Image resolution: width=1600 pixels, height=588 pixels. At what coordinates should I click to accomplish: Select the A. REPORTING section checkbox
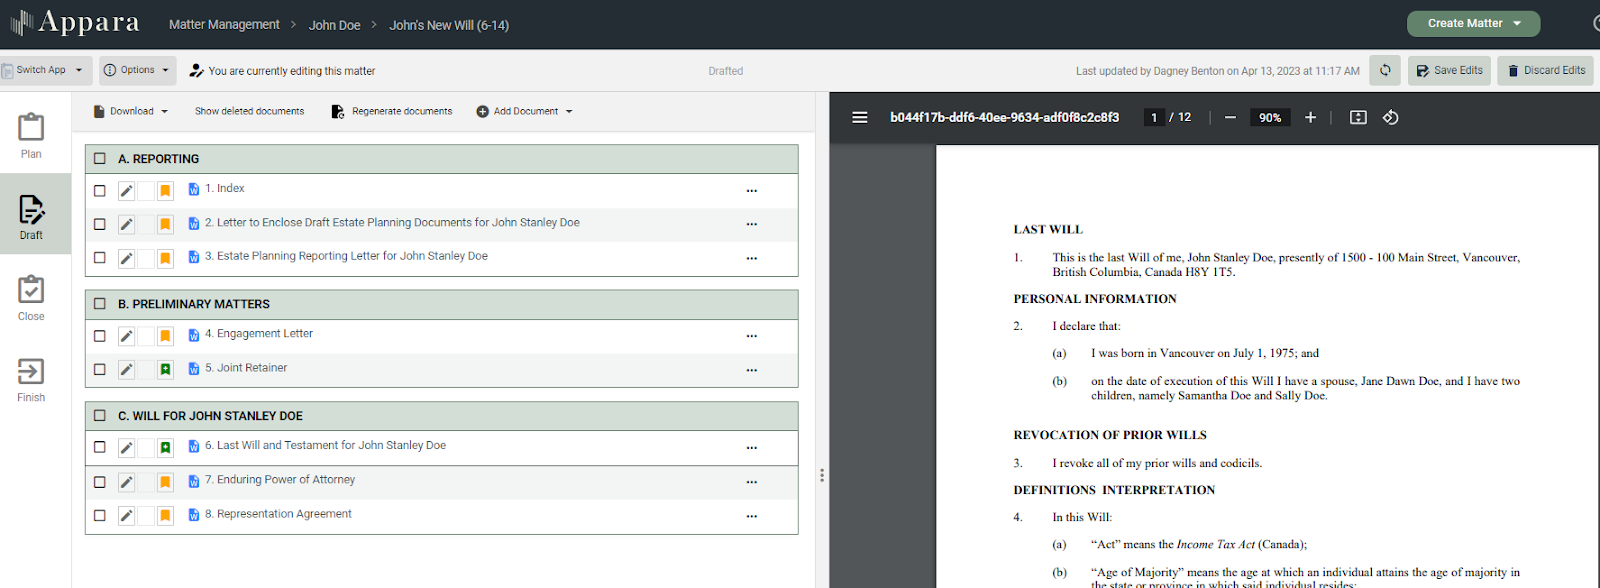100,159
